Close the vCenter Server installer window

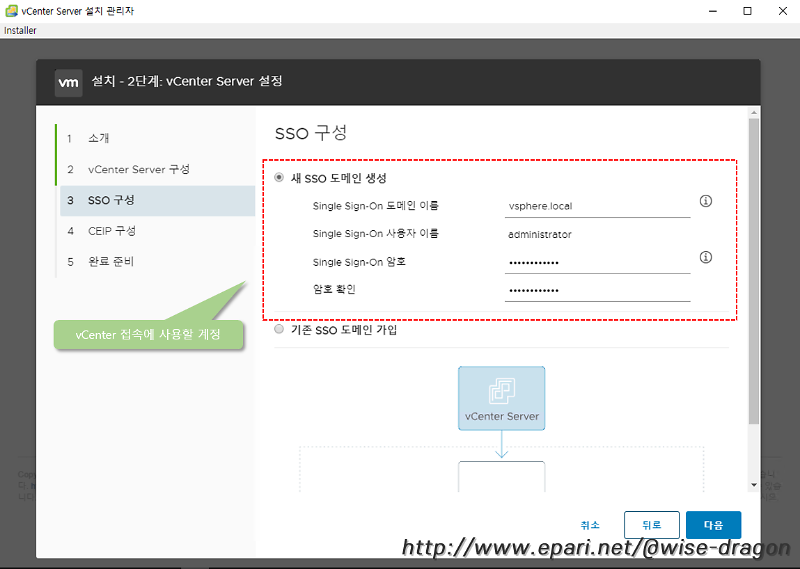783,11
